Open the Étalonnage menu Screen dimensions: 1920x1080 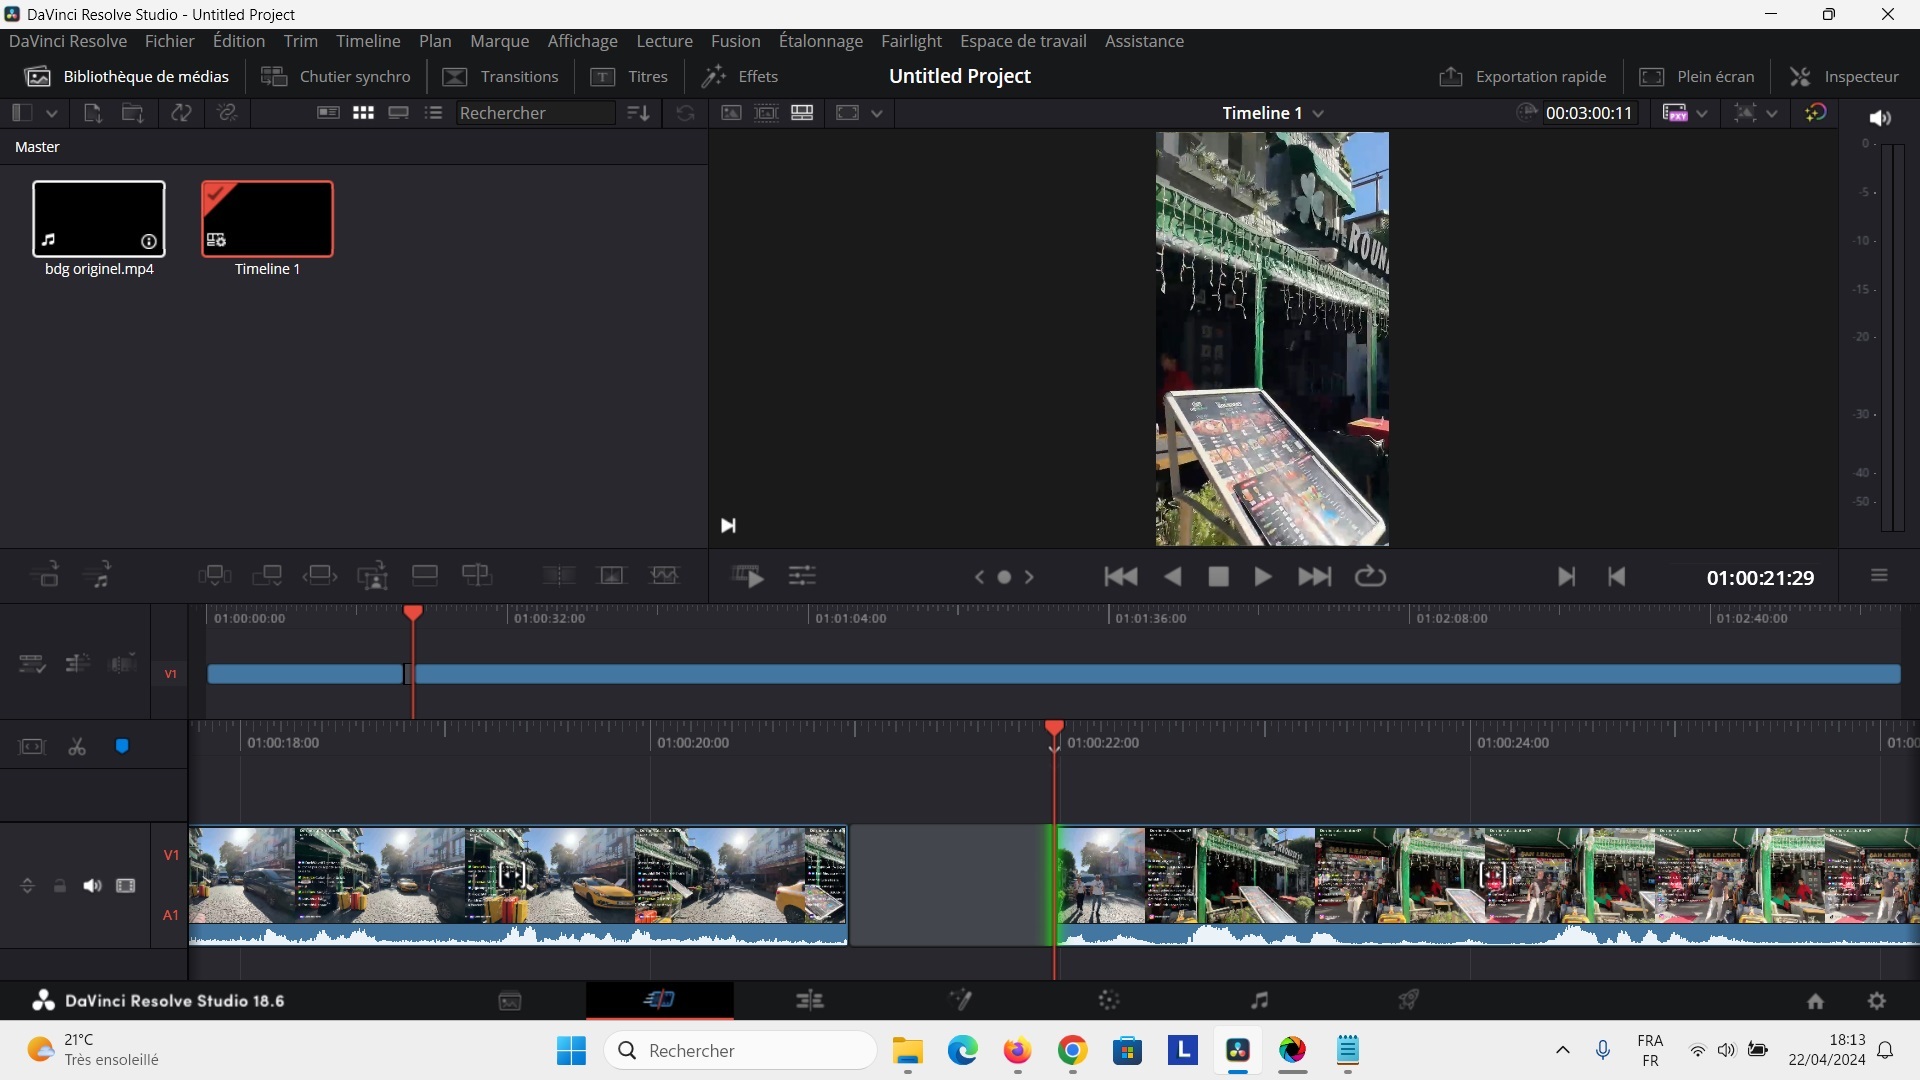(820, 41)
